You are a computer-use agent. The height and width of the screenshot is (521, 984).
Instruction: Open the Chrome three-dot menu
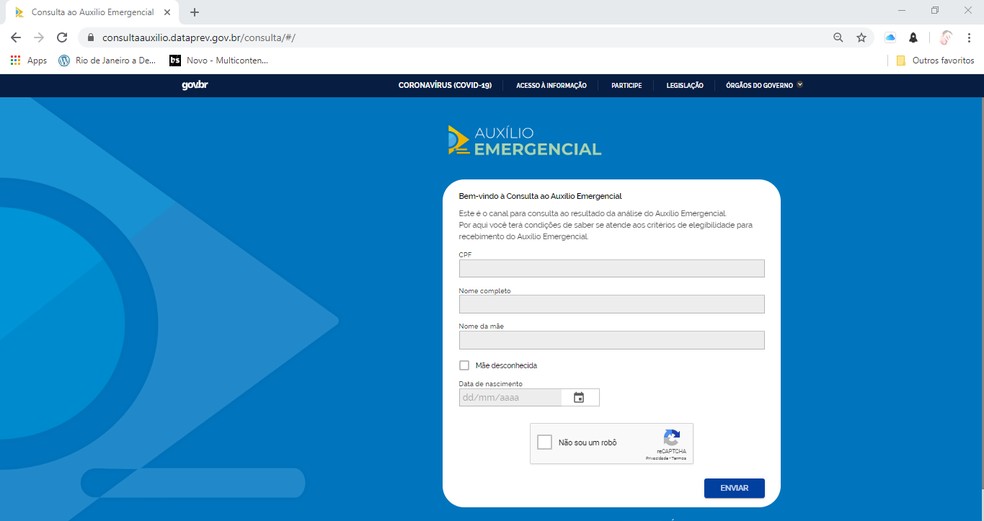[x=969, y=38]
